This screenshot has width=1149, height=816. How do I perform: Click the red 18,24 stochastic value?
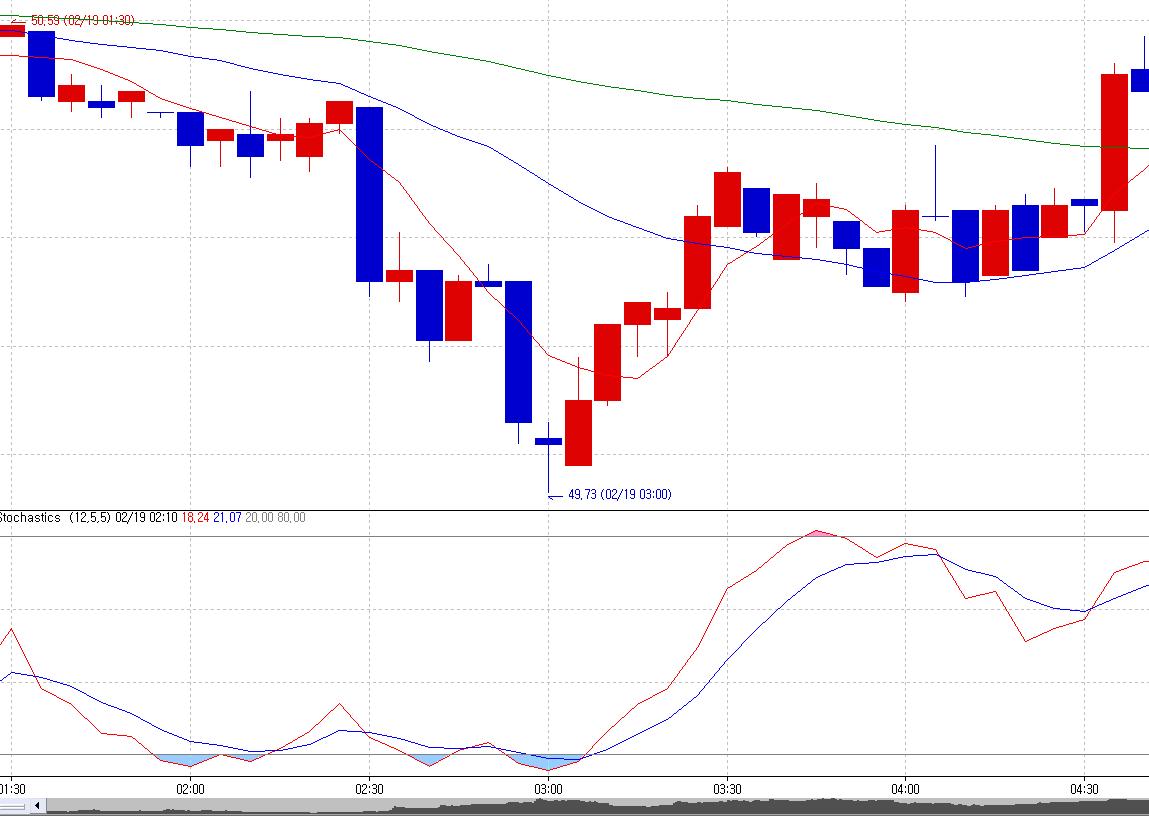195,518
